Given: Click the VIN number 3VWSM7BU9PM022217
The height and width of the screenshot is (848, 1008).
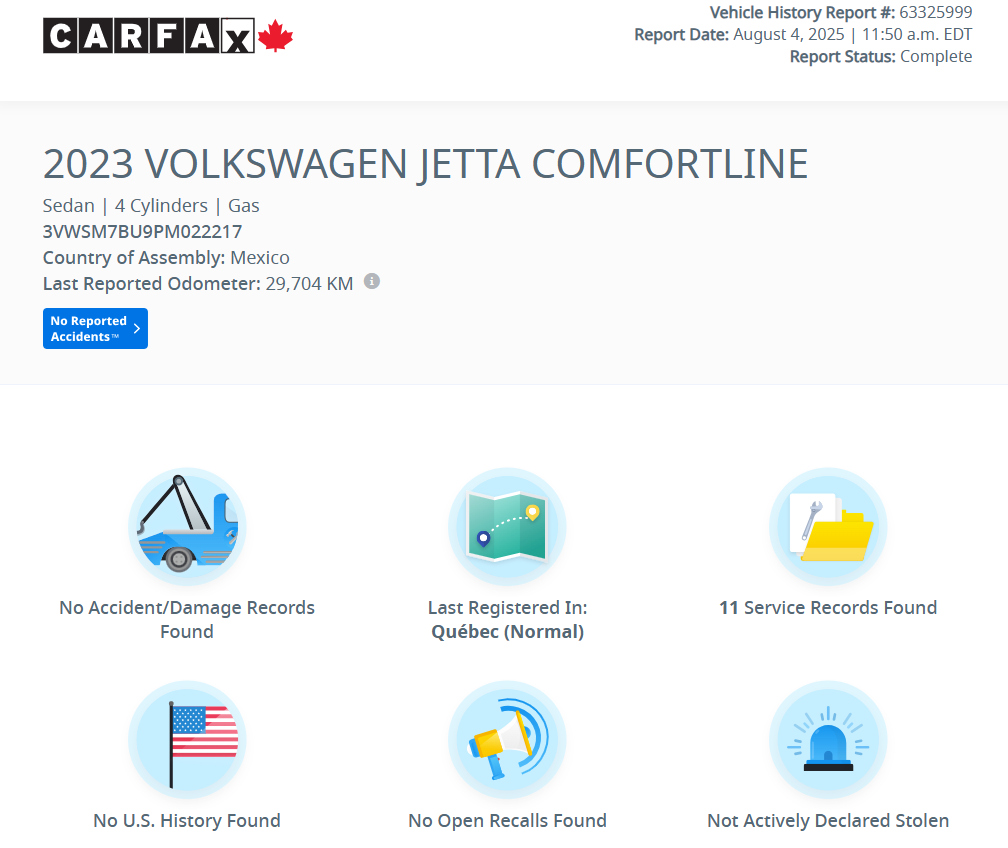Looking at the screenshot, I should [x=142, y=231].
